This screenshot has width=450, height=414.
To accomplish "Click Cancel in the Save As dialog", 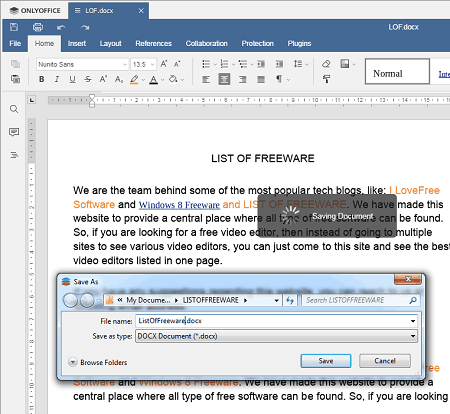I will [x=385, y=361].
